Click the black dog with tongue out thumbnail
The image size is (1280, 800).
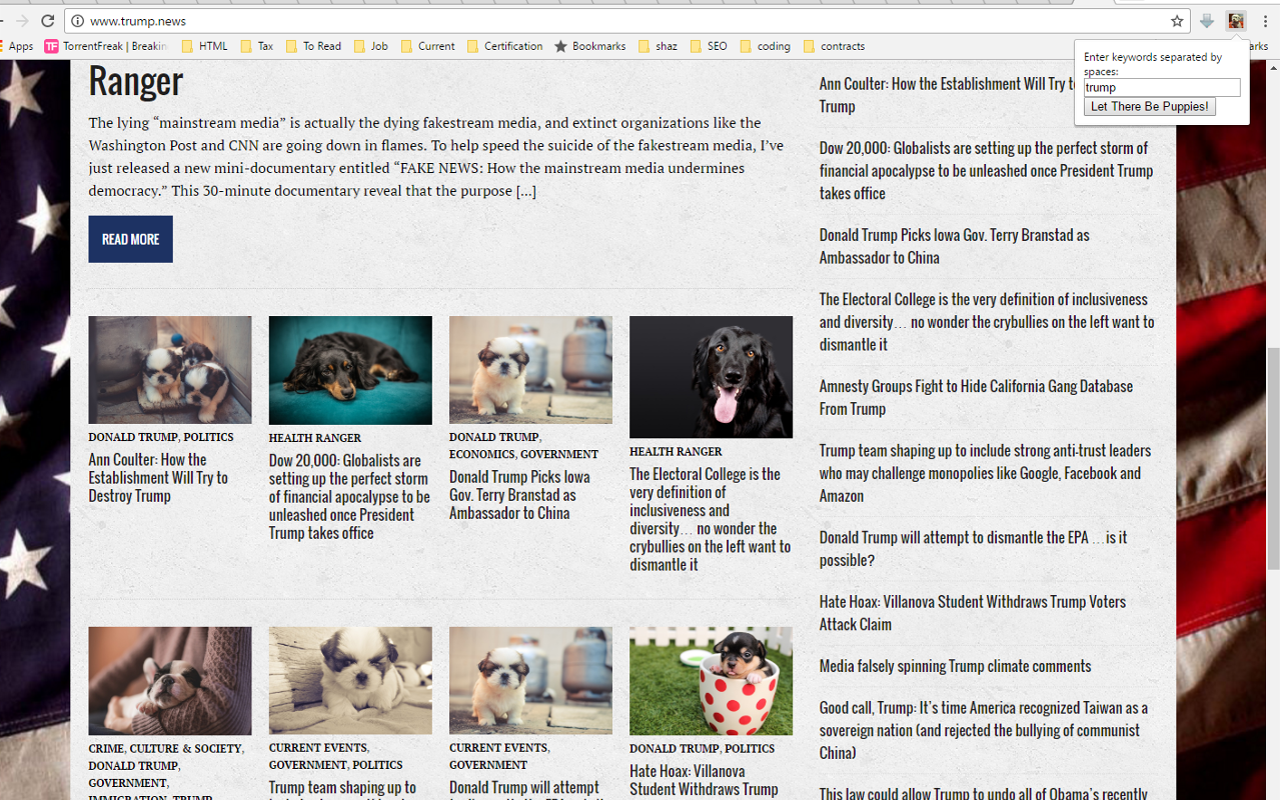click(x=711, y=377)
